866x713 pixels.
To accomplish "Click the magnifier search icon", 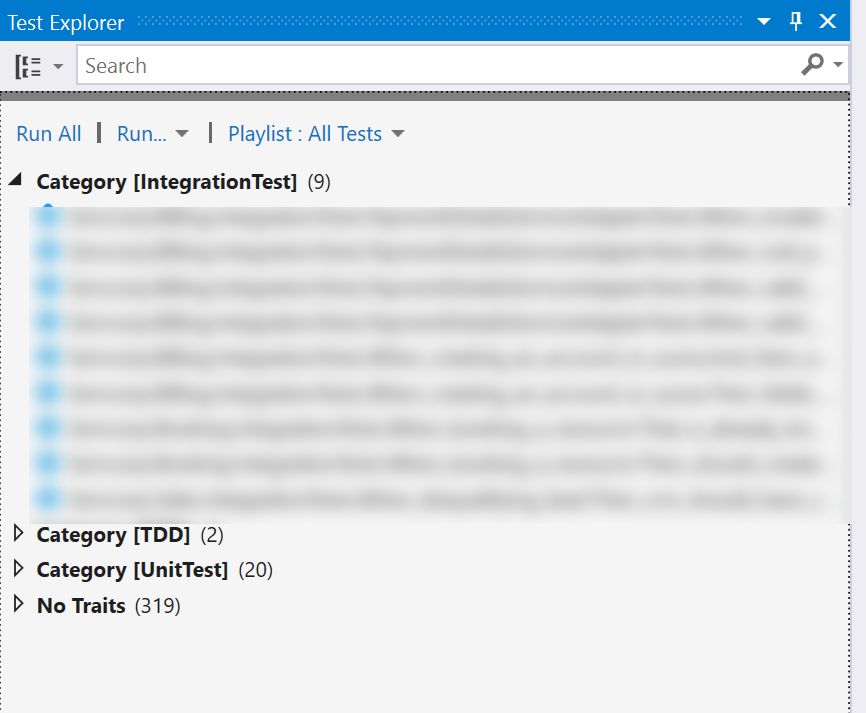I will (x=812, y=65).
